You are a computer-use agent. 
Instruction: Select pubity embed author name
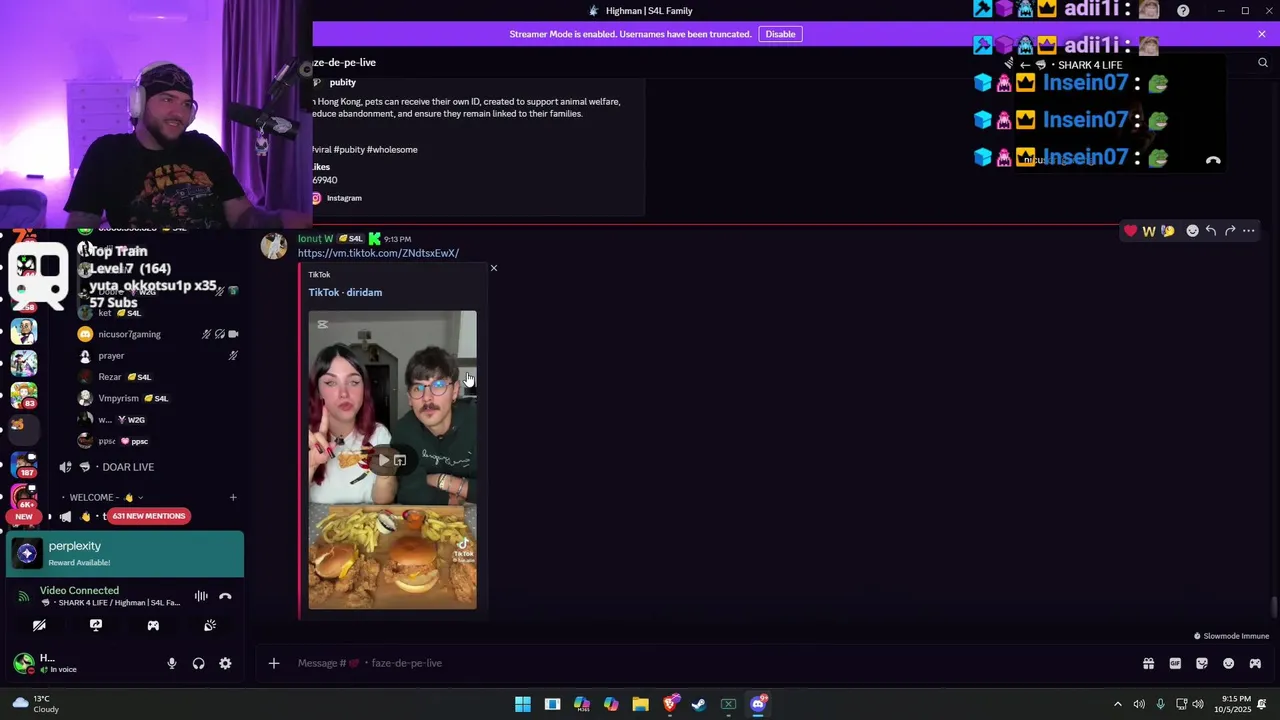tap(342, 83)
